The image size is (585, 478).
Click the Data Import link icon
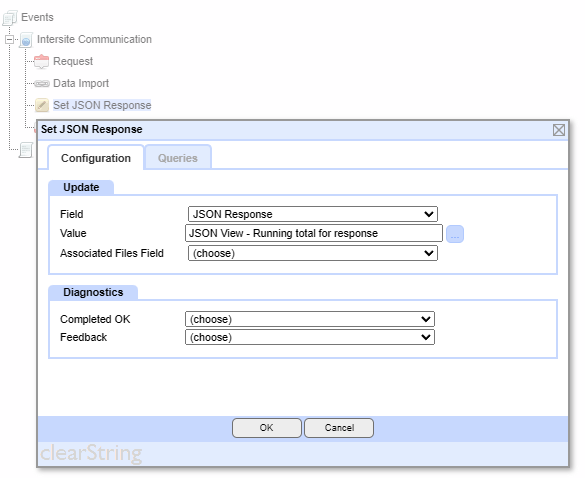click(x=42, y=84)
